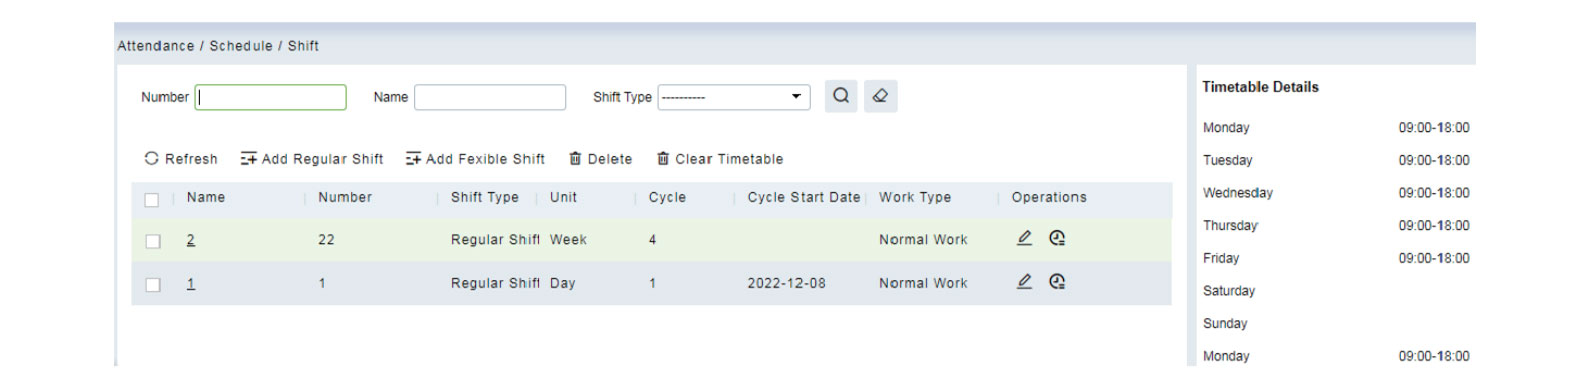Click the edit pencil icon for shift 1
Image resolution: width=1587 pixels, height=390 pixels.
point(1024,282)
